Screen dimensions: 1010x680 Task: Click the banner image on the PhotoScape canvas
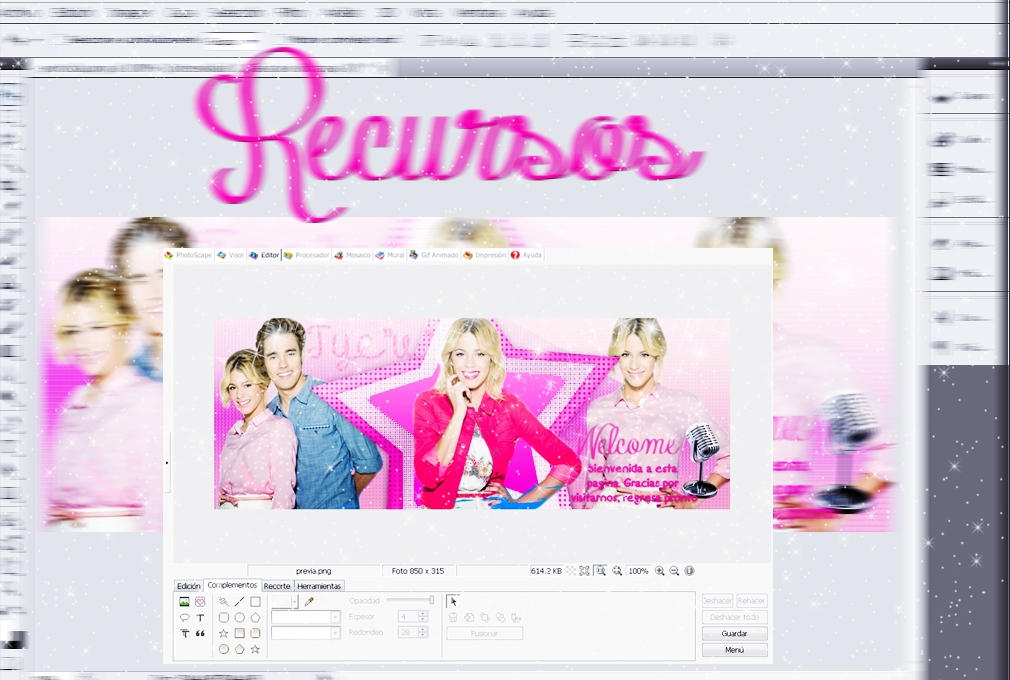[x=472, y=413]
